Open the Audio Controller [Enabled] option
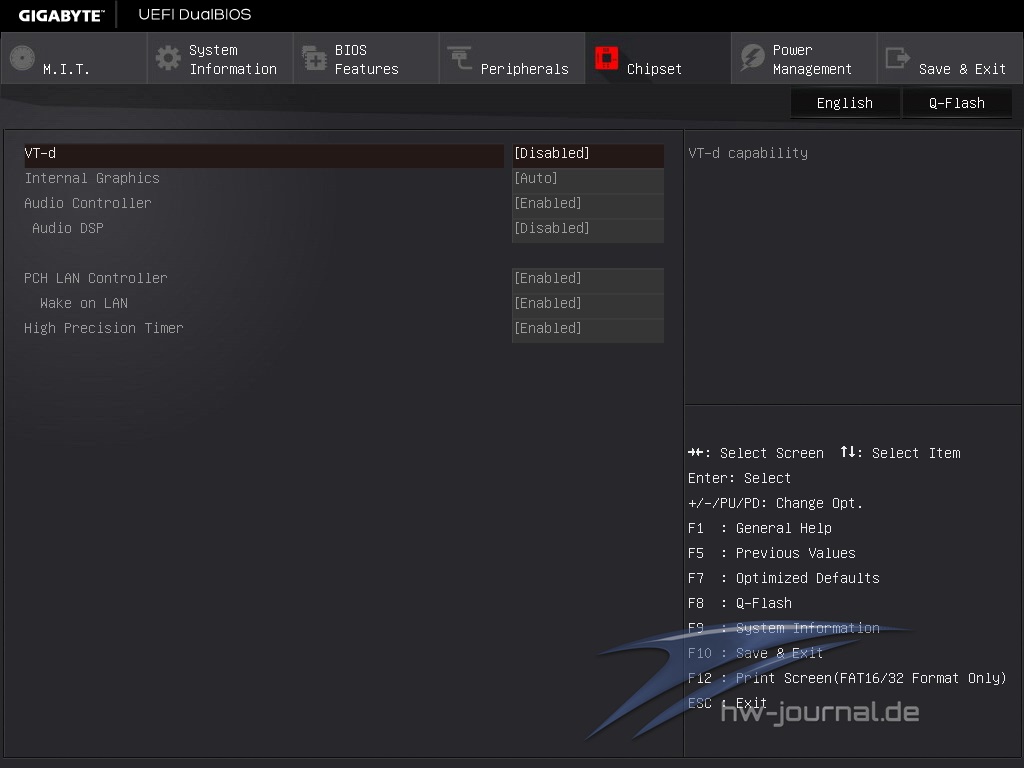The height and width of the screenshot is (768, 1024). (587, 204)
